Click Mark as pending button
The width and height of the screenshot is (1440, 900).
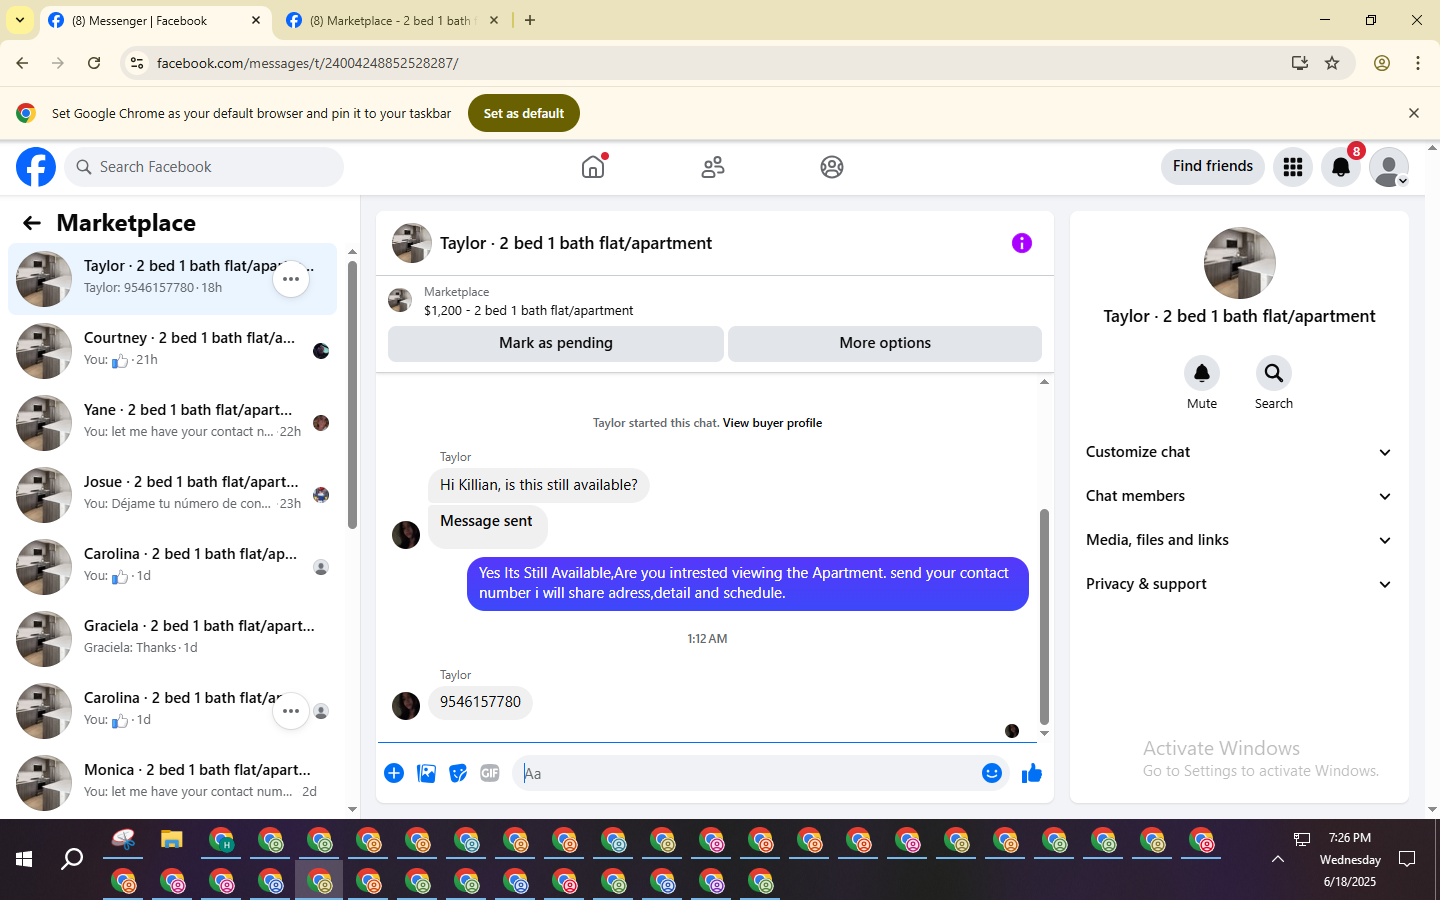point(556,343)
